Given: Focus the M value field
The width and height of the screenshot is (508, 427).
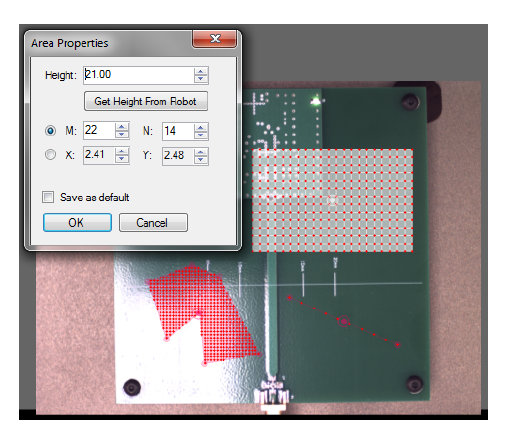Looking at the screenshot, I should pos(99,130).
